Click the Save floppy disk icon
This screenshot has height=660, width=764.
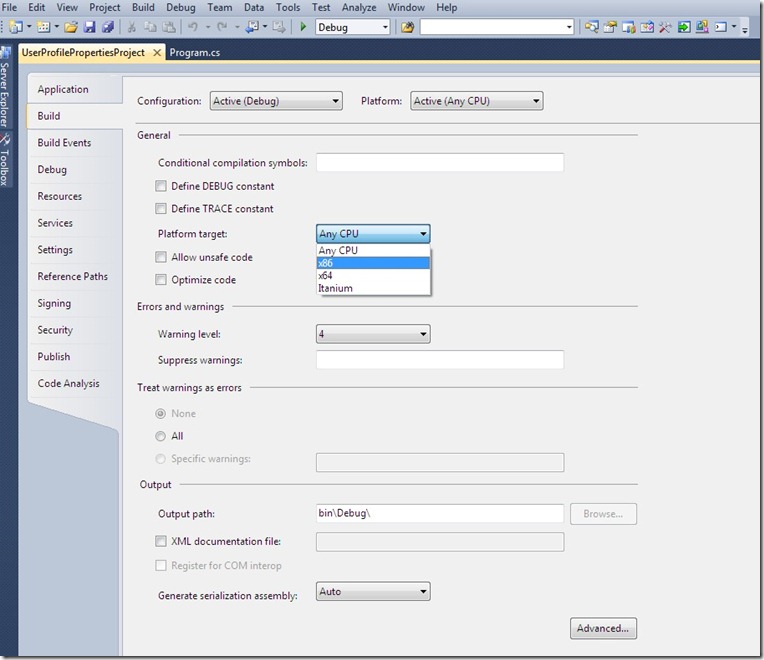[x=90, y=27]
